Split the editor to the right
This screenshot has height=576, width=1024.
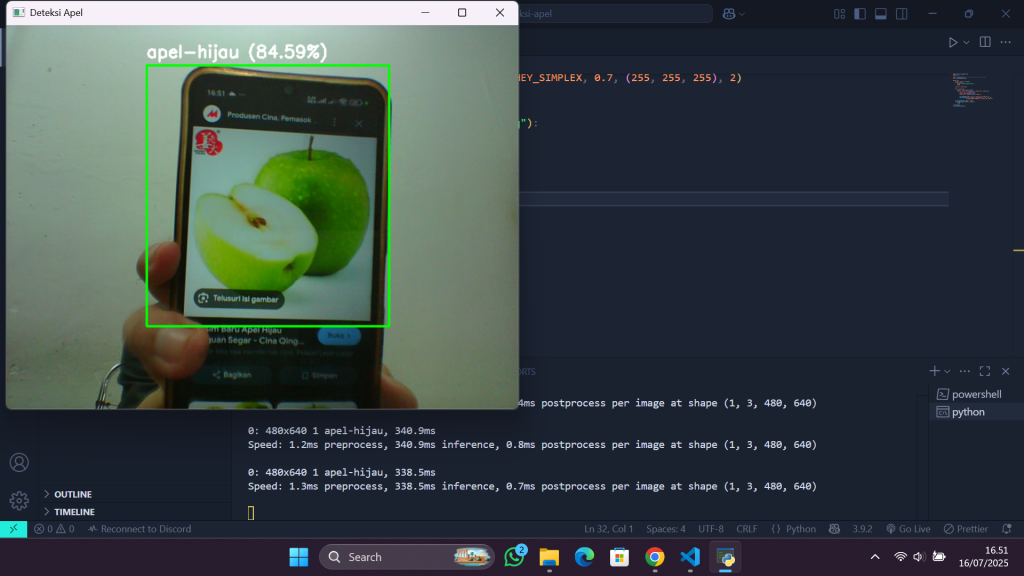pos(985,42)
